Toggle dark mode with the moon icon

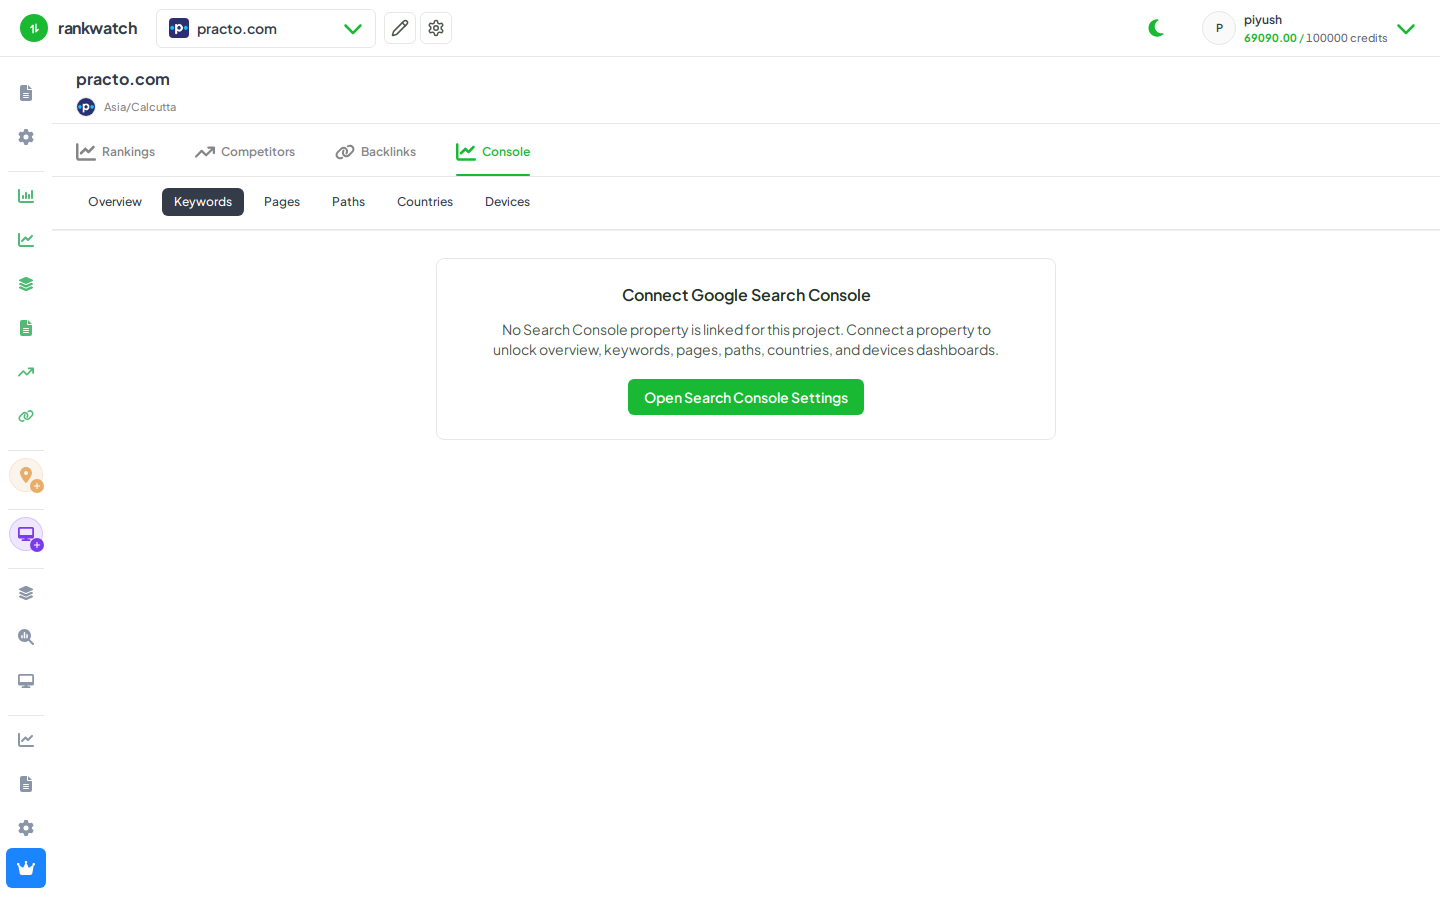1157,28
